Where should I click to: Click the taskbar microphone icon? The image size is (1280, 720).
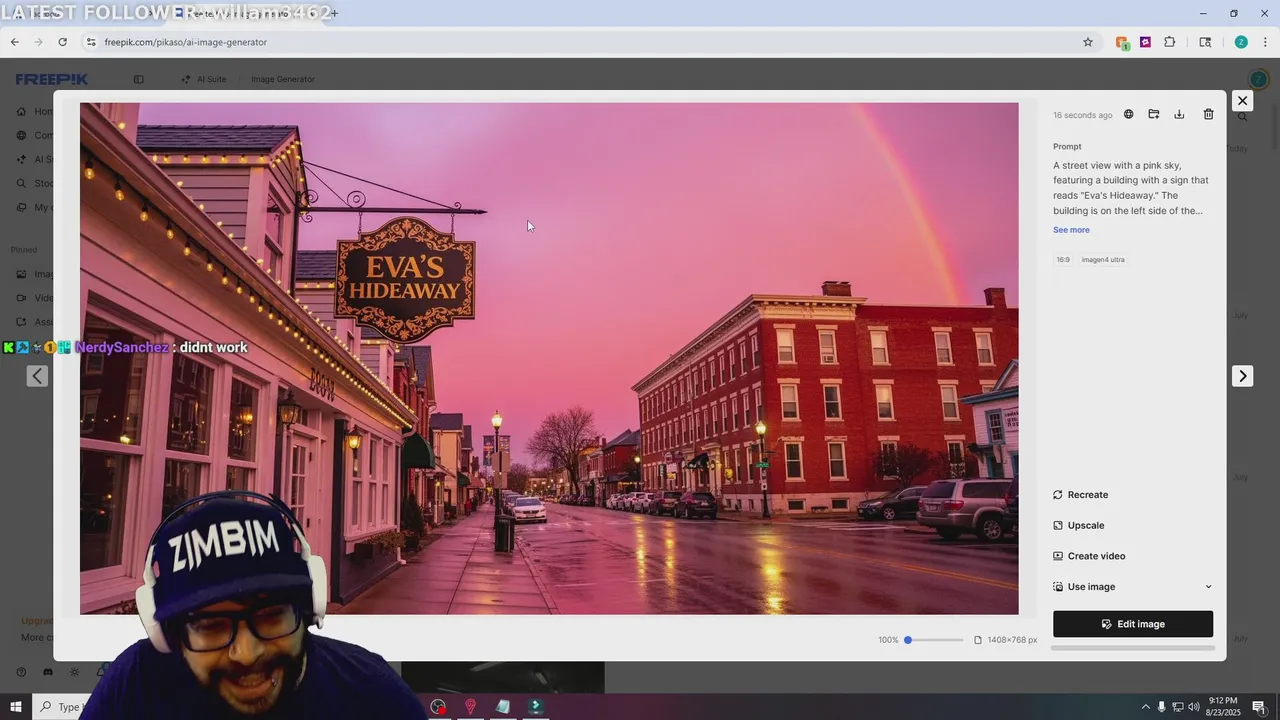coord(1161,707)
